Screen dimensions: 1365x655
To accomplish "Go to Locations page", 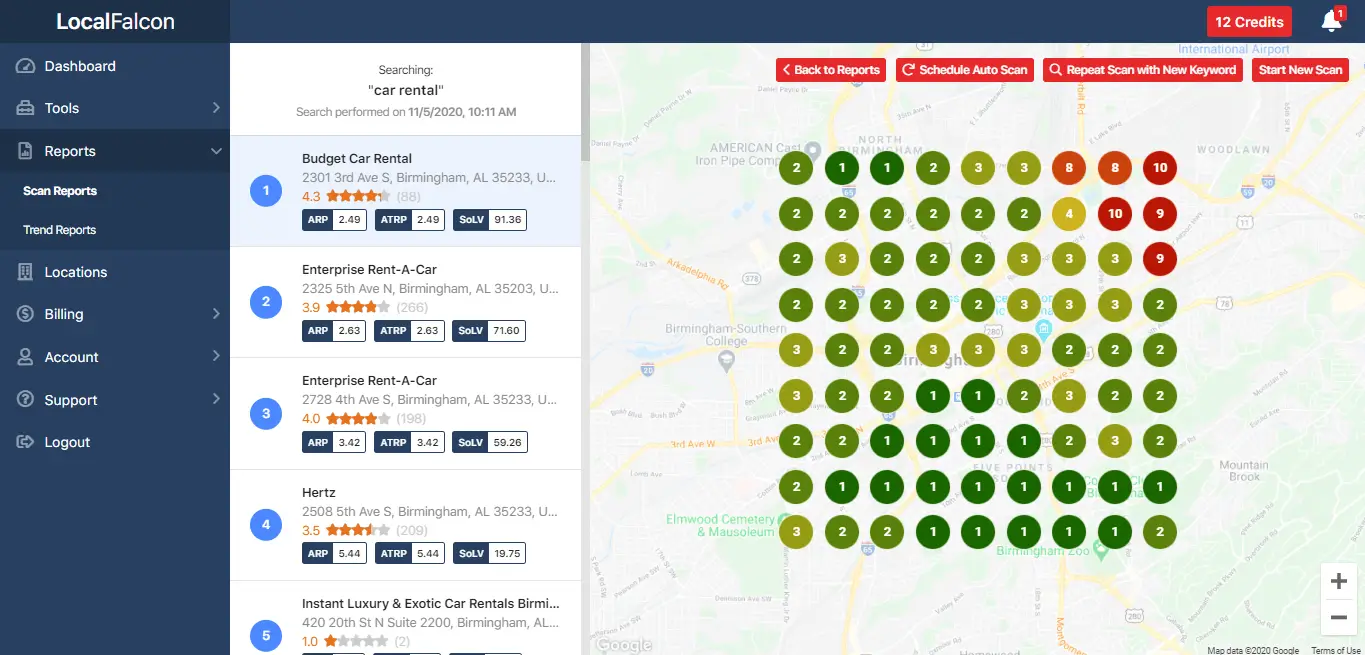I will (76, 272).
